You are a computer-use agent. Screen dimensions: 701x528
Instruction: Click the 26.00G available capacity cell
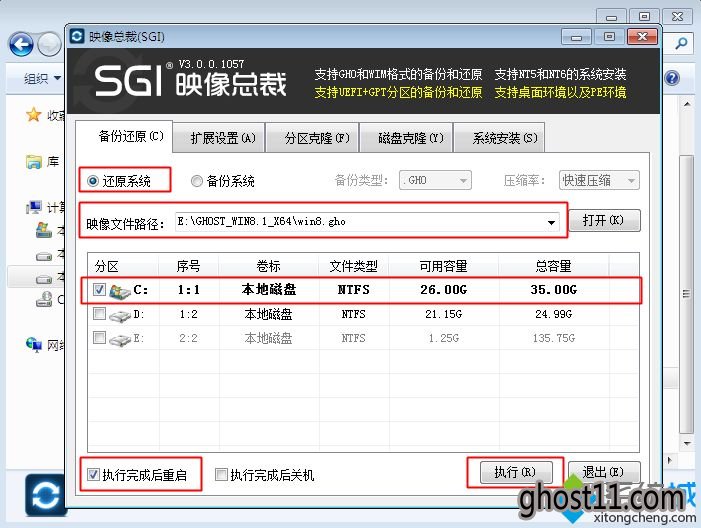click(x=443, y=290)
